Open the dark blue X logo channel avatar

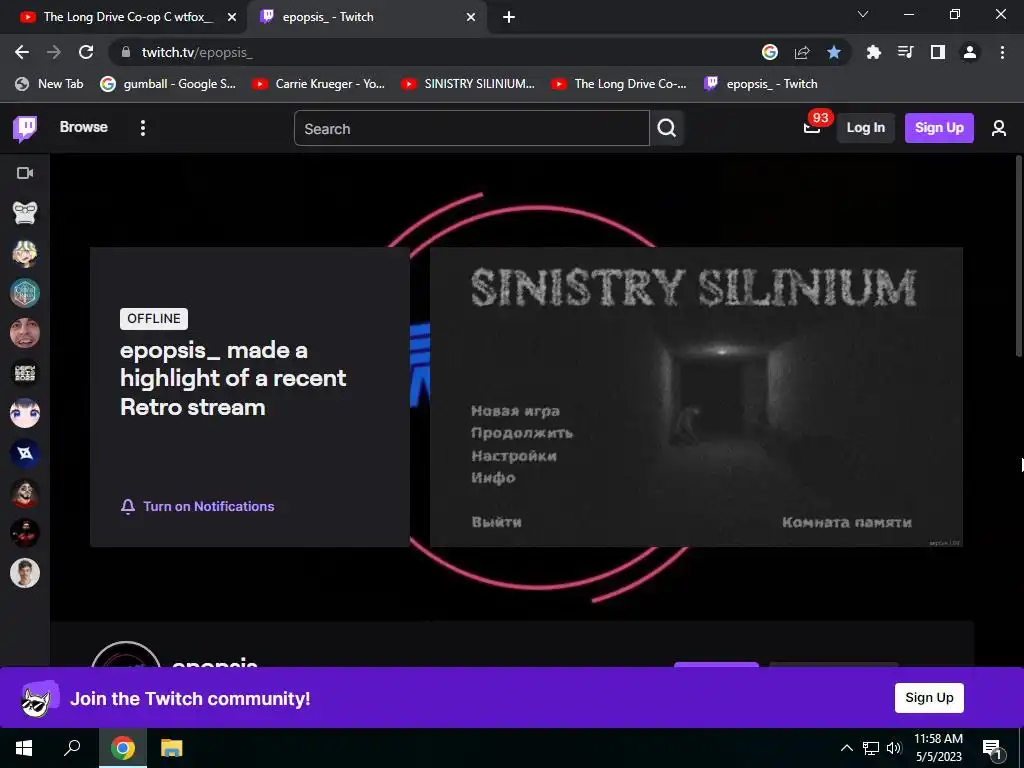(25, 453)
